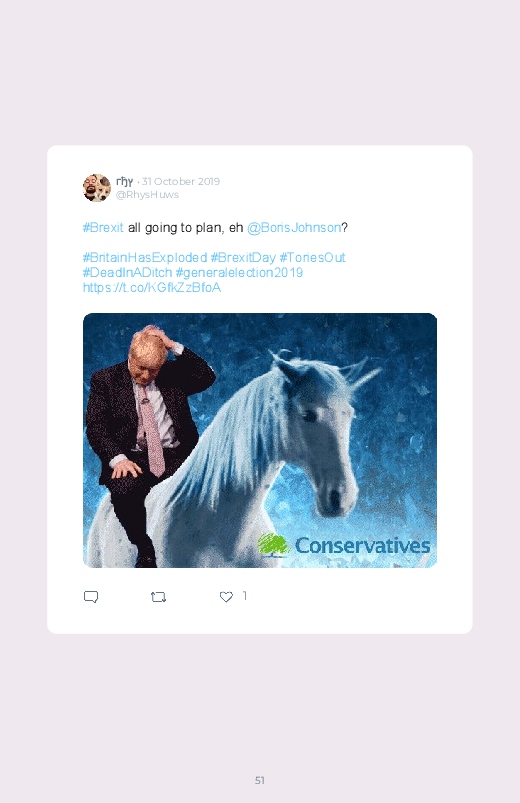
Task: Open the #ToriesOut hashtag
Action: click(x=313, y=257)
